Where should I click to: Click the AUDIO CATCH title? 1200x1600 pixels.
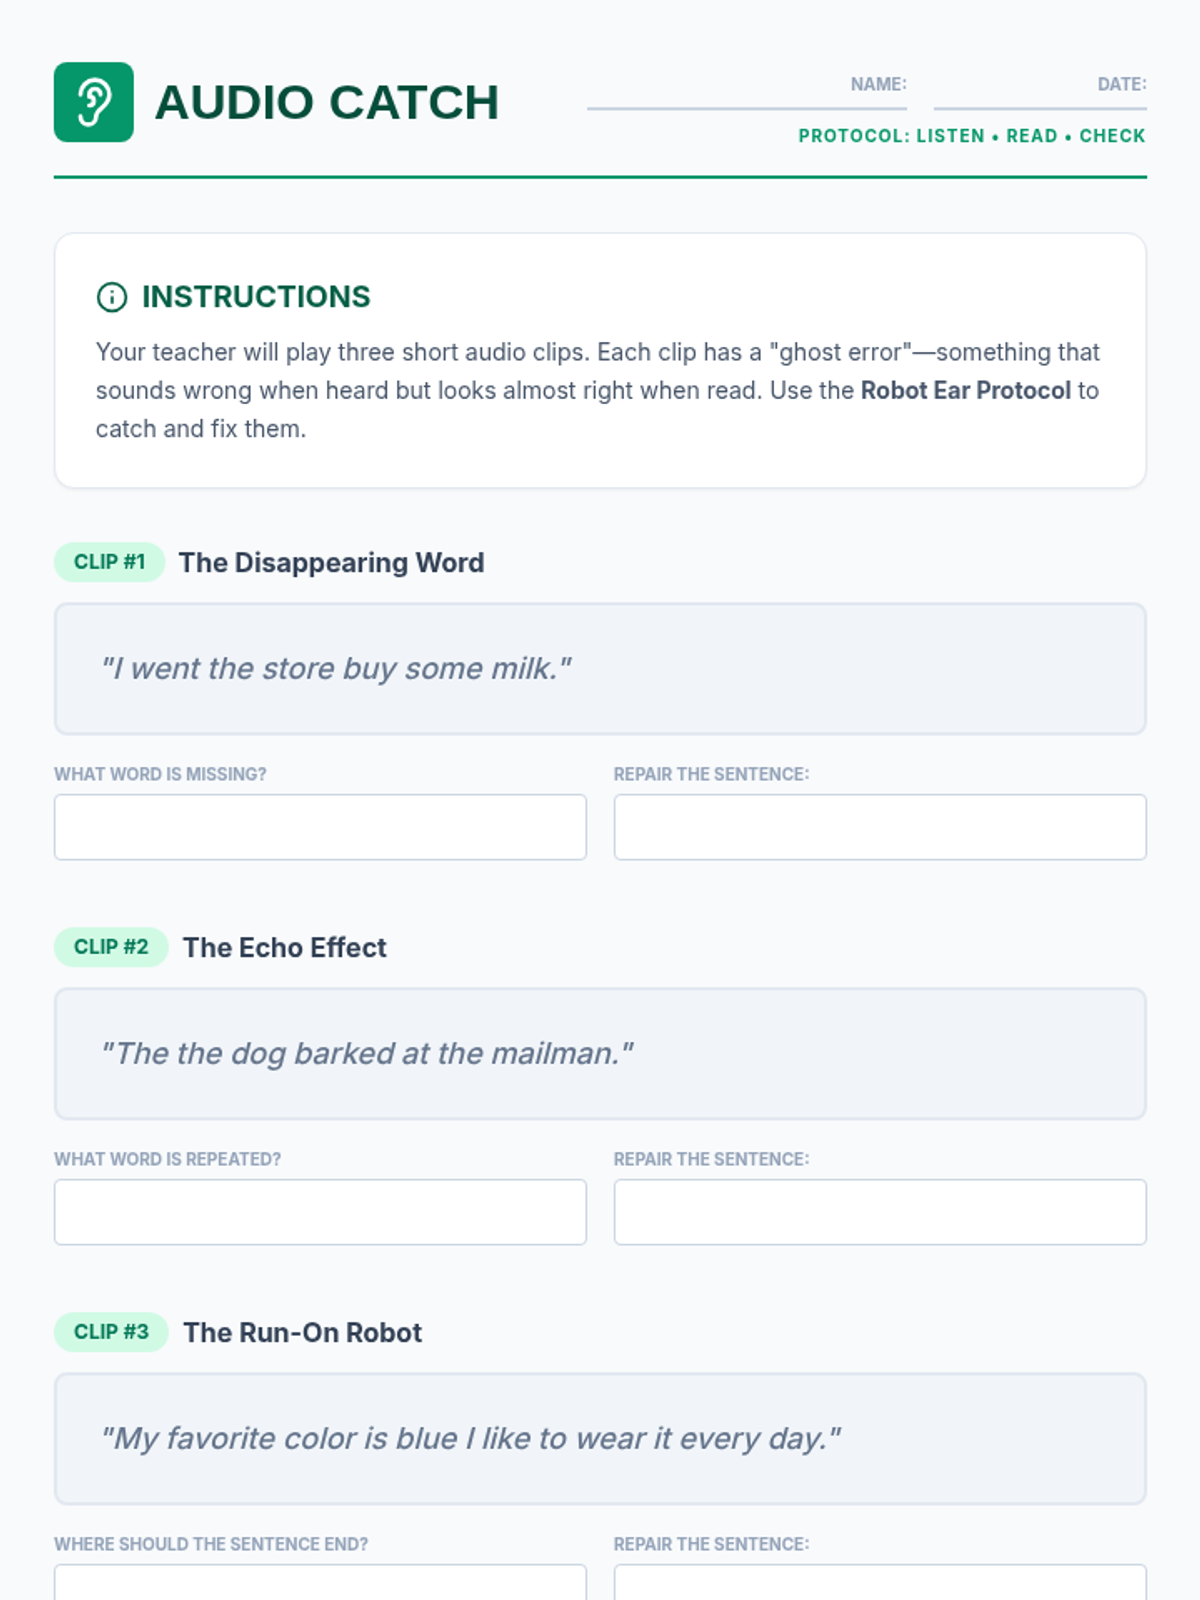tap(326, 102)
